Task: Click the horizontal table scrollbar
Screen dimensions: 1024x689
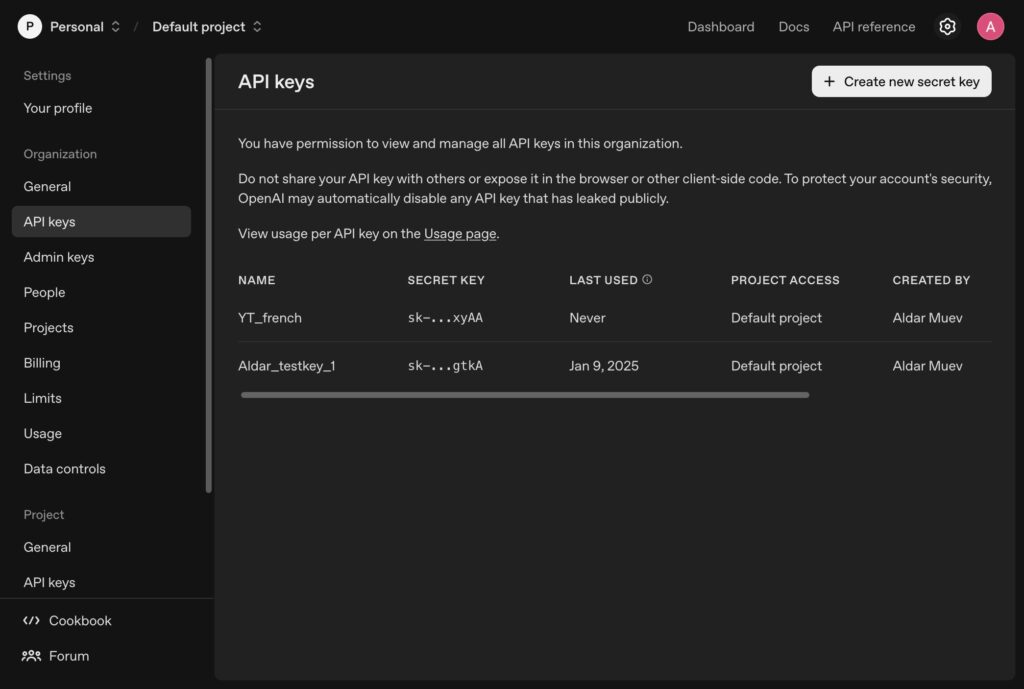Action: [x=524, y=395]
